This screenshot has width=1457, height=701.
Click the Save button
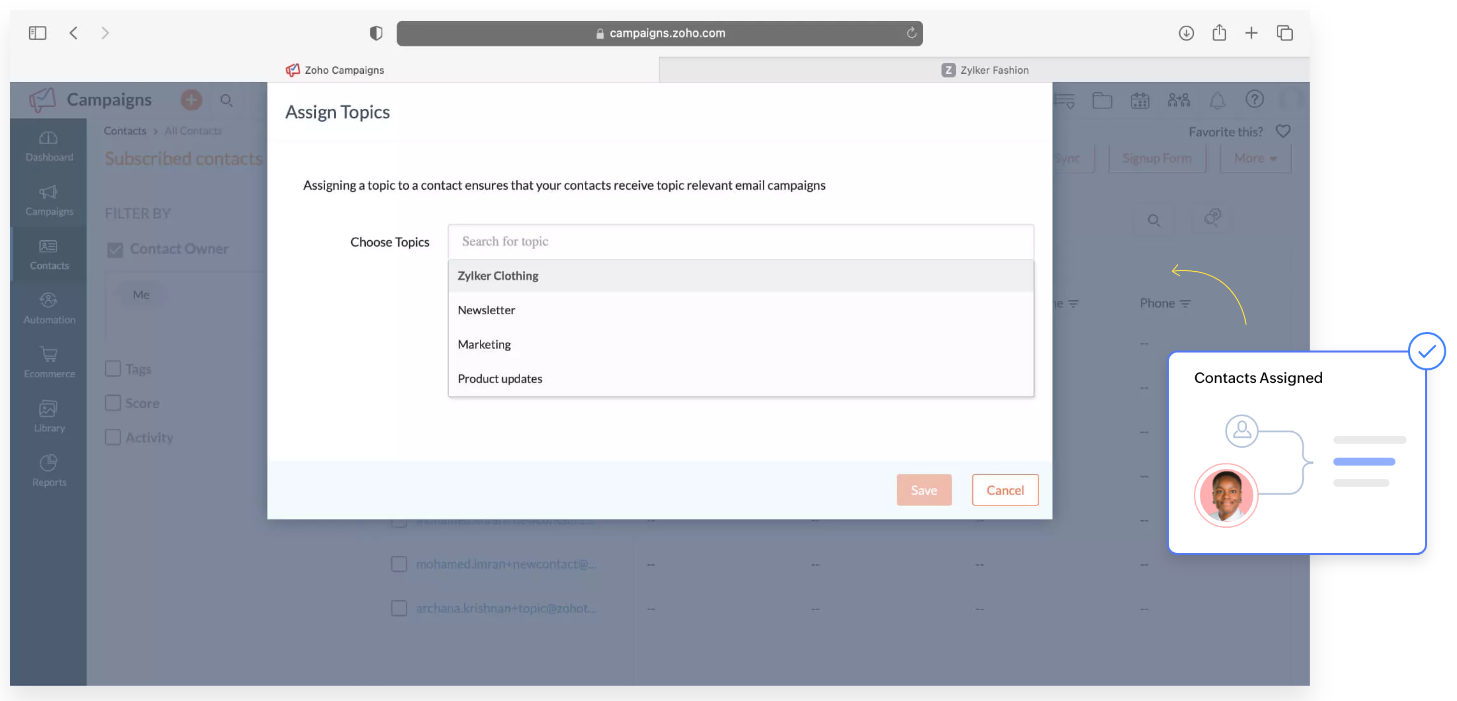pos(923,490)
